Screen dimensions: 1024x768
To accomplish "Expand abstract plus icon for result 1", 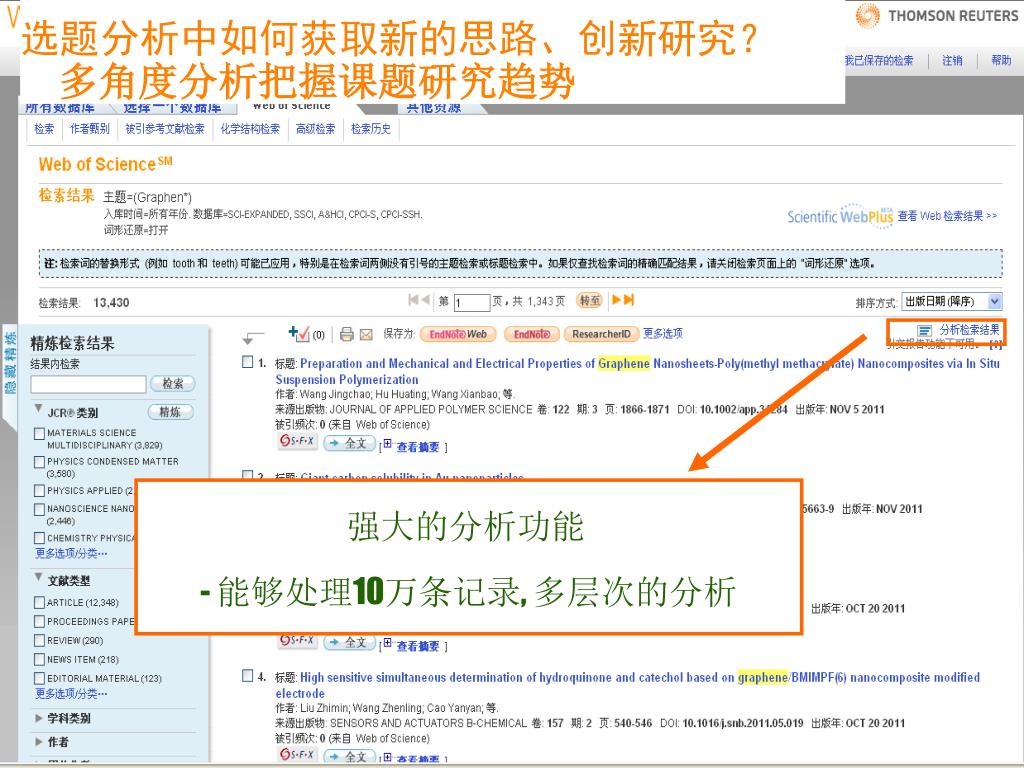I will [387, 444].
